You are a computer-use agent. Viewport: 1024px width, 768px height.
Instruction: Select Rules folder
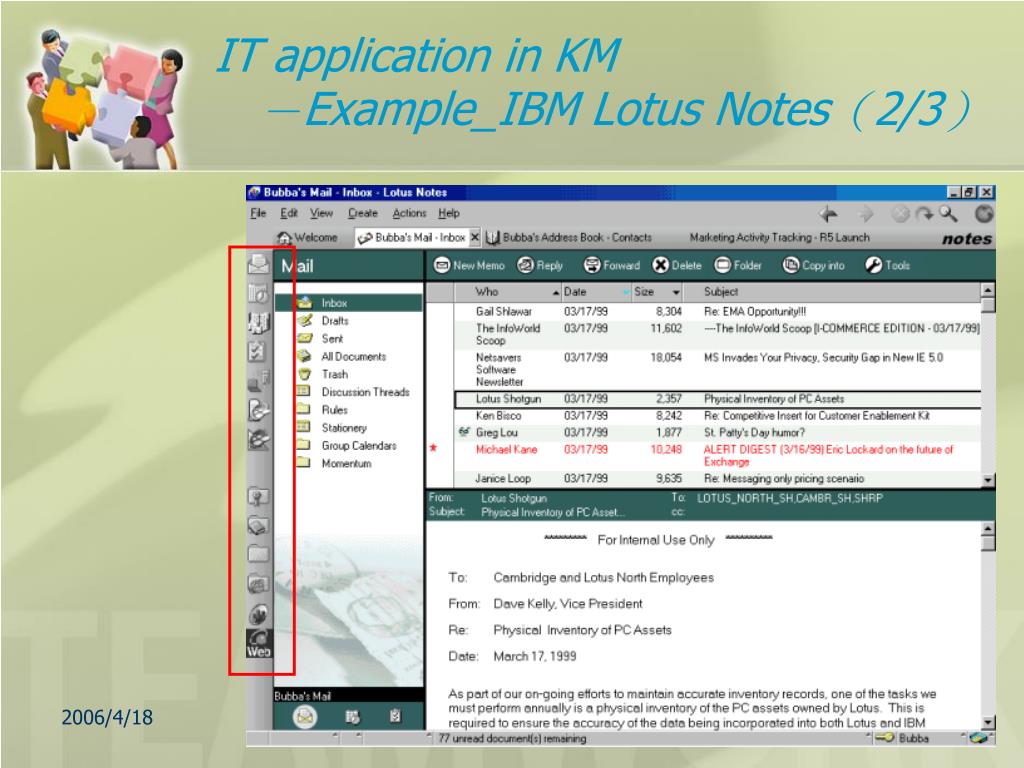coord(334,409)
